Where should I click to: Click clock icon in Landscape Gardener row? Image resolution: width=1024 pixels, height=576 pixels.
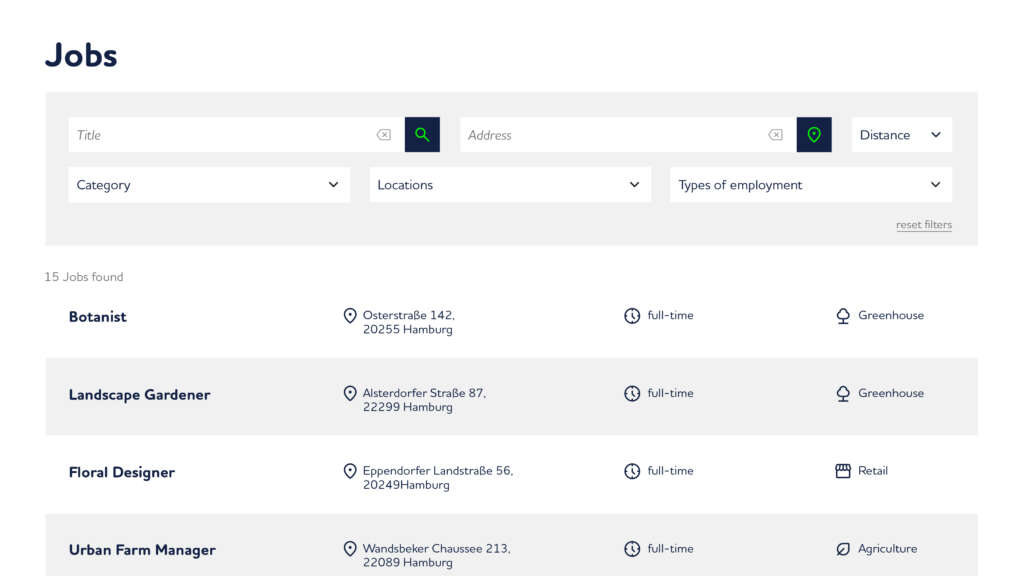tap(632, 393)
